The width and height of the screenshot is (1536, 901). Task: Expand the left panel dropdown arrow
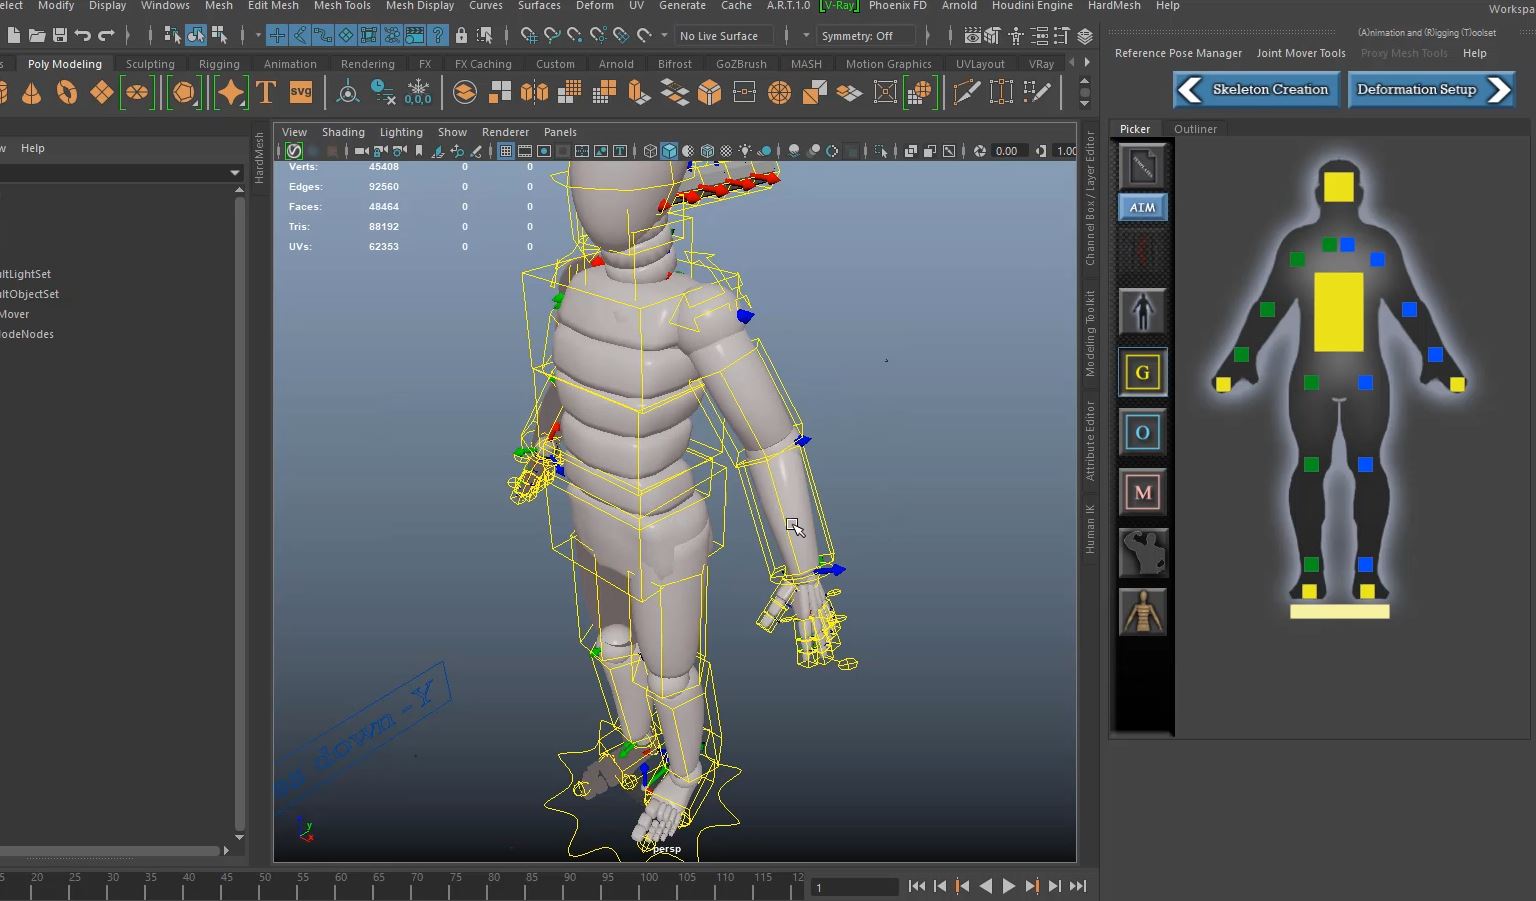[x=235, y=173]
